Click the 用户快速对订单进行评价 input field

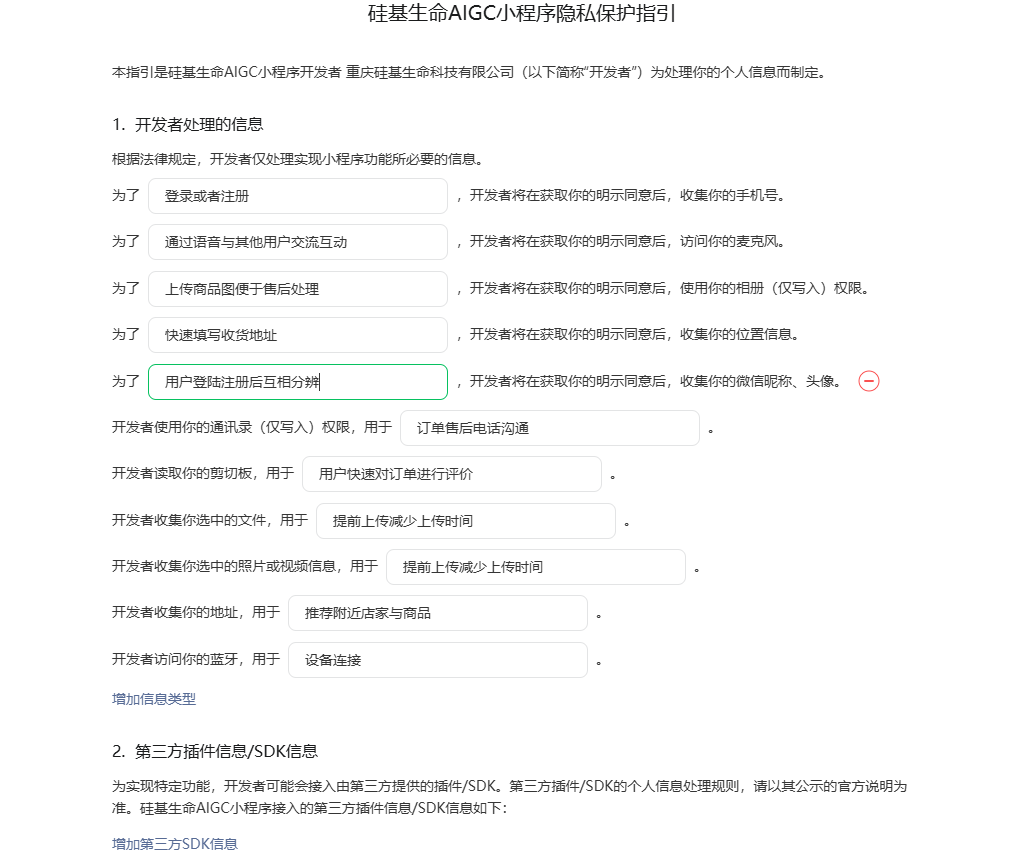coord(452,474)
